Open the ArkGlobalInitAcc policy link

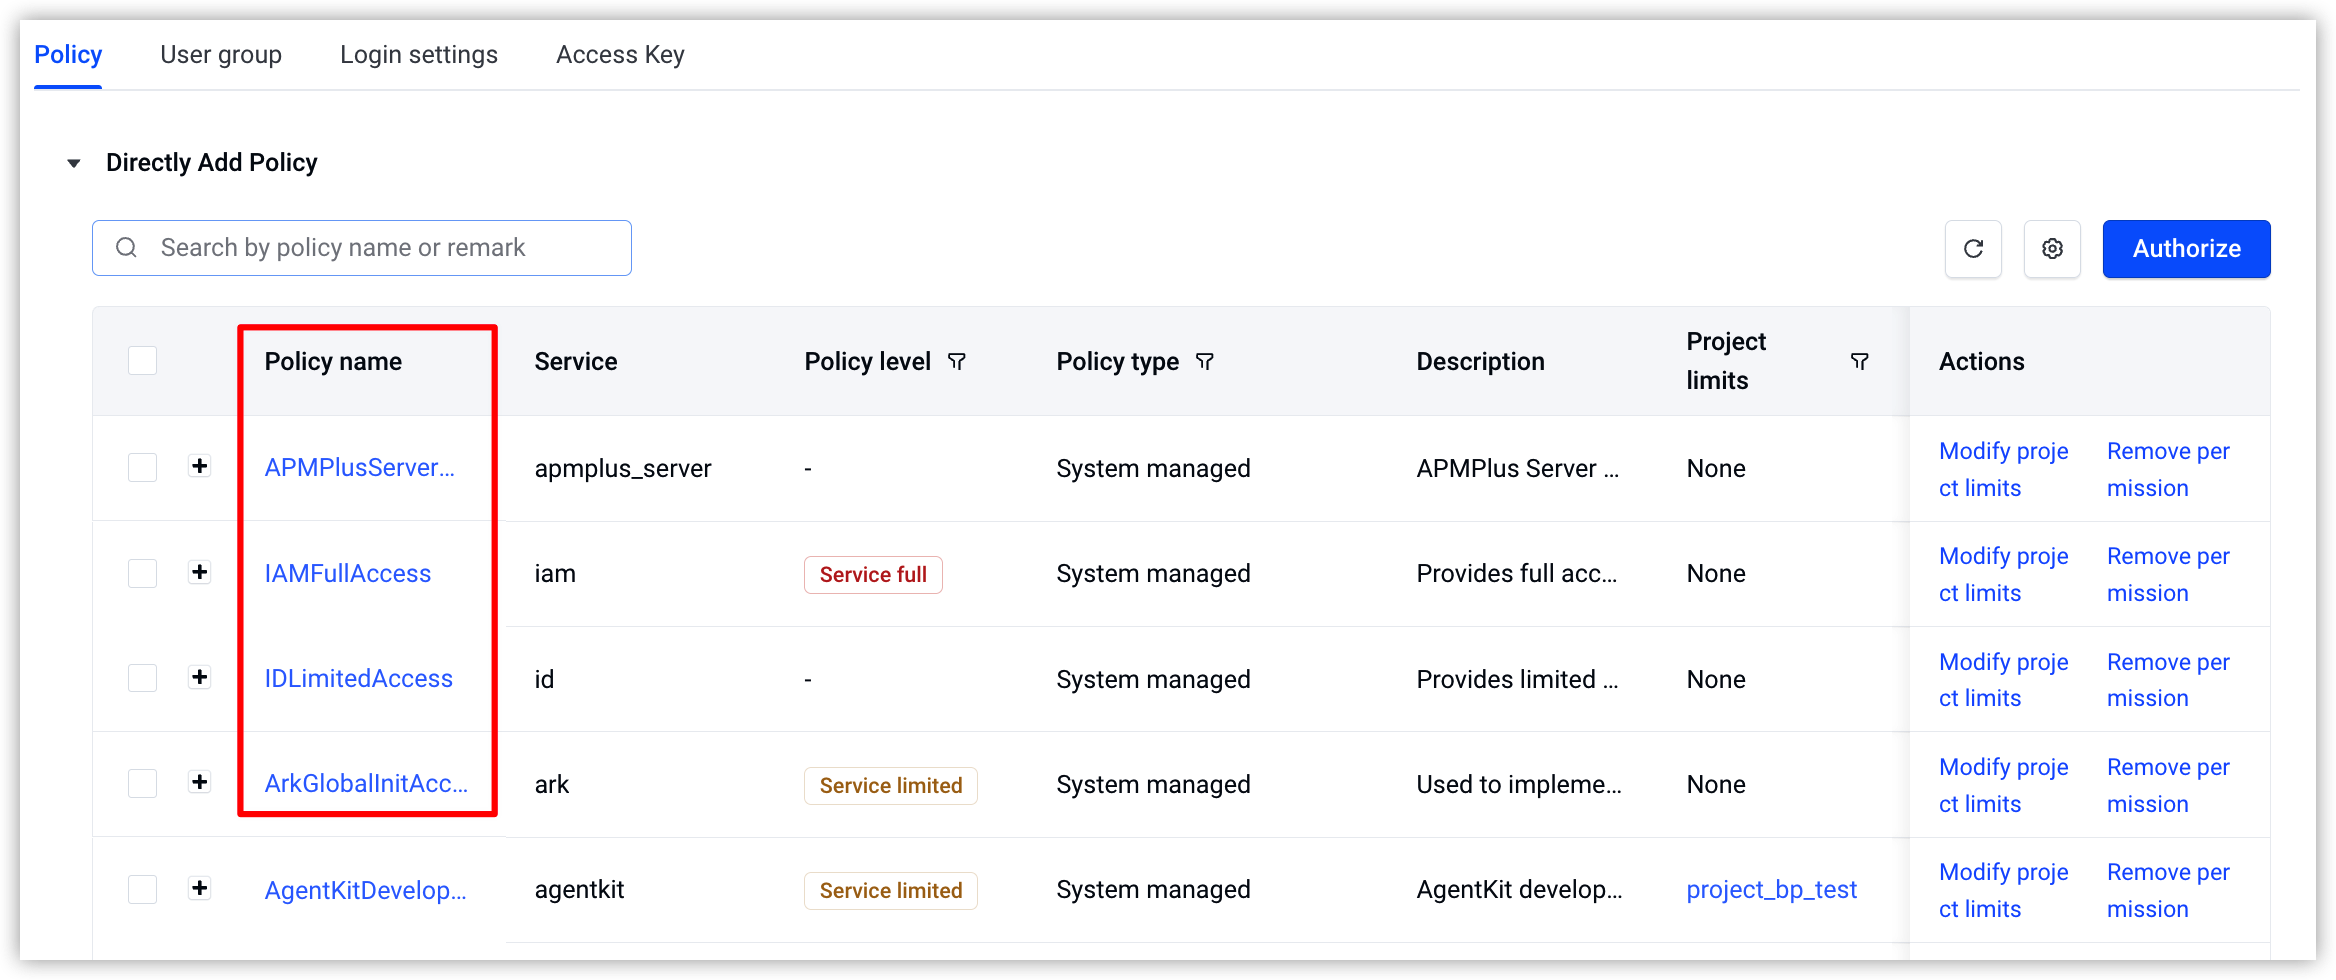366,784
